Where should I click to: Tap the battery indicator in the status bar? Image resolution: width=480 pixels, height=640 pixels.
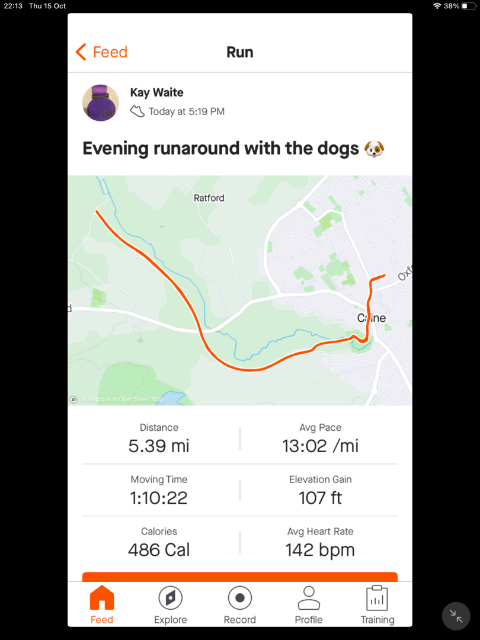(x=469, y=6)
